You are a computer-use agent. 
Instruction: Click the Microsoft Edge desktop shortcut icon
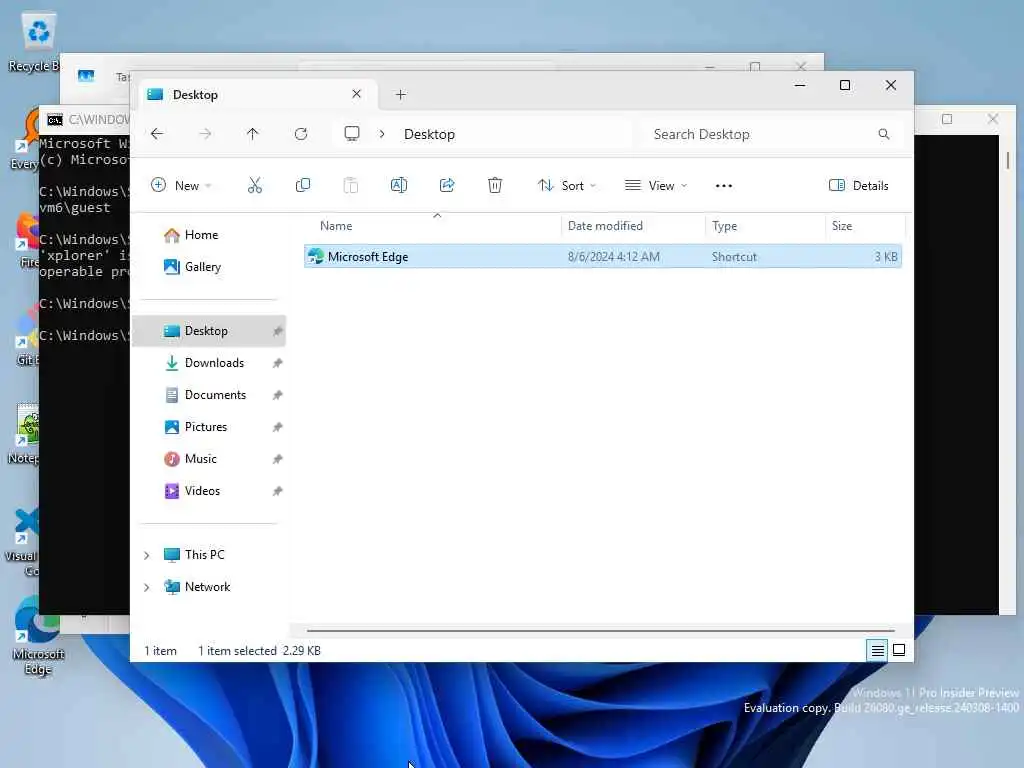coord(38,636)
